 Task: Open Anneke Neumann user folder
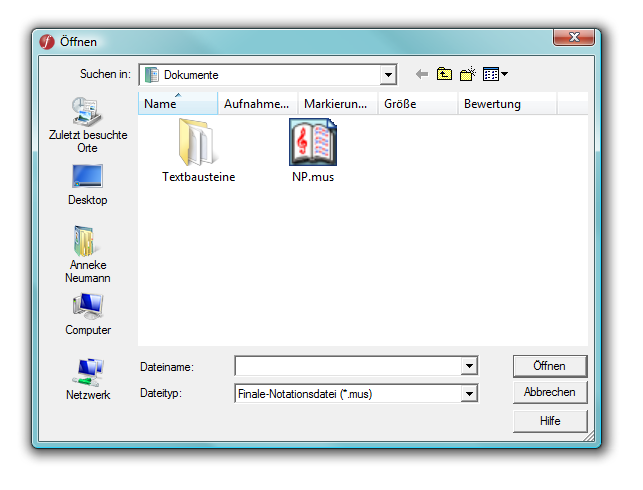click(88, 254)
